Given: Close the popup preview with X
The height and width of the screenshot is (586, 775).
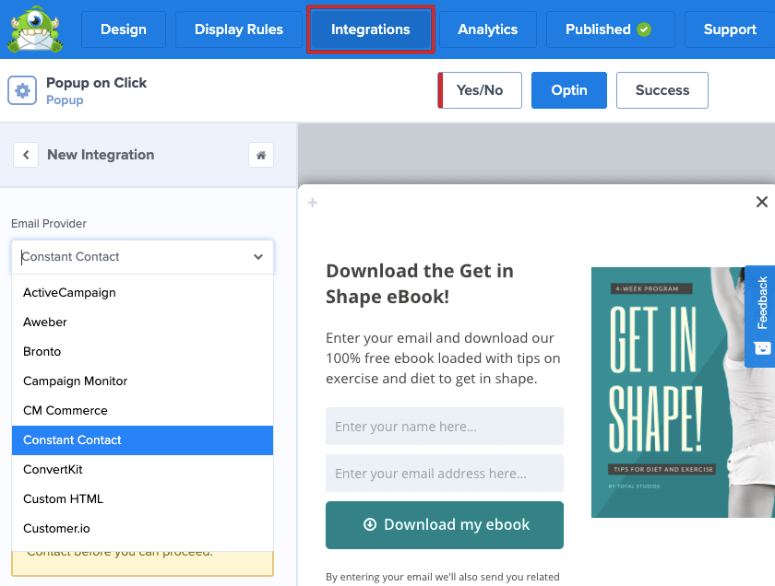Looking at the screenshot, I should pyautogui.click(x=762, y=202).
